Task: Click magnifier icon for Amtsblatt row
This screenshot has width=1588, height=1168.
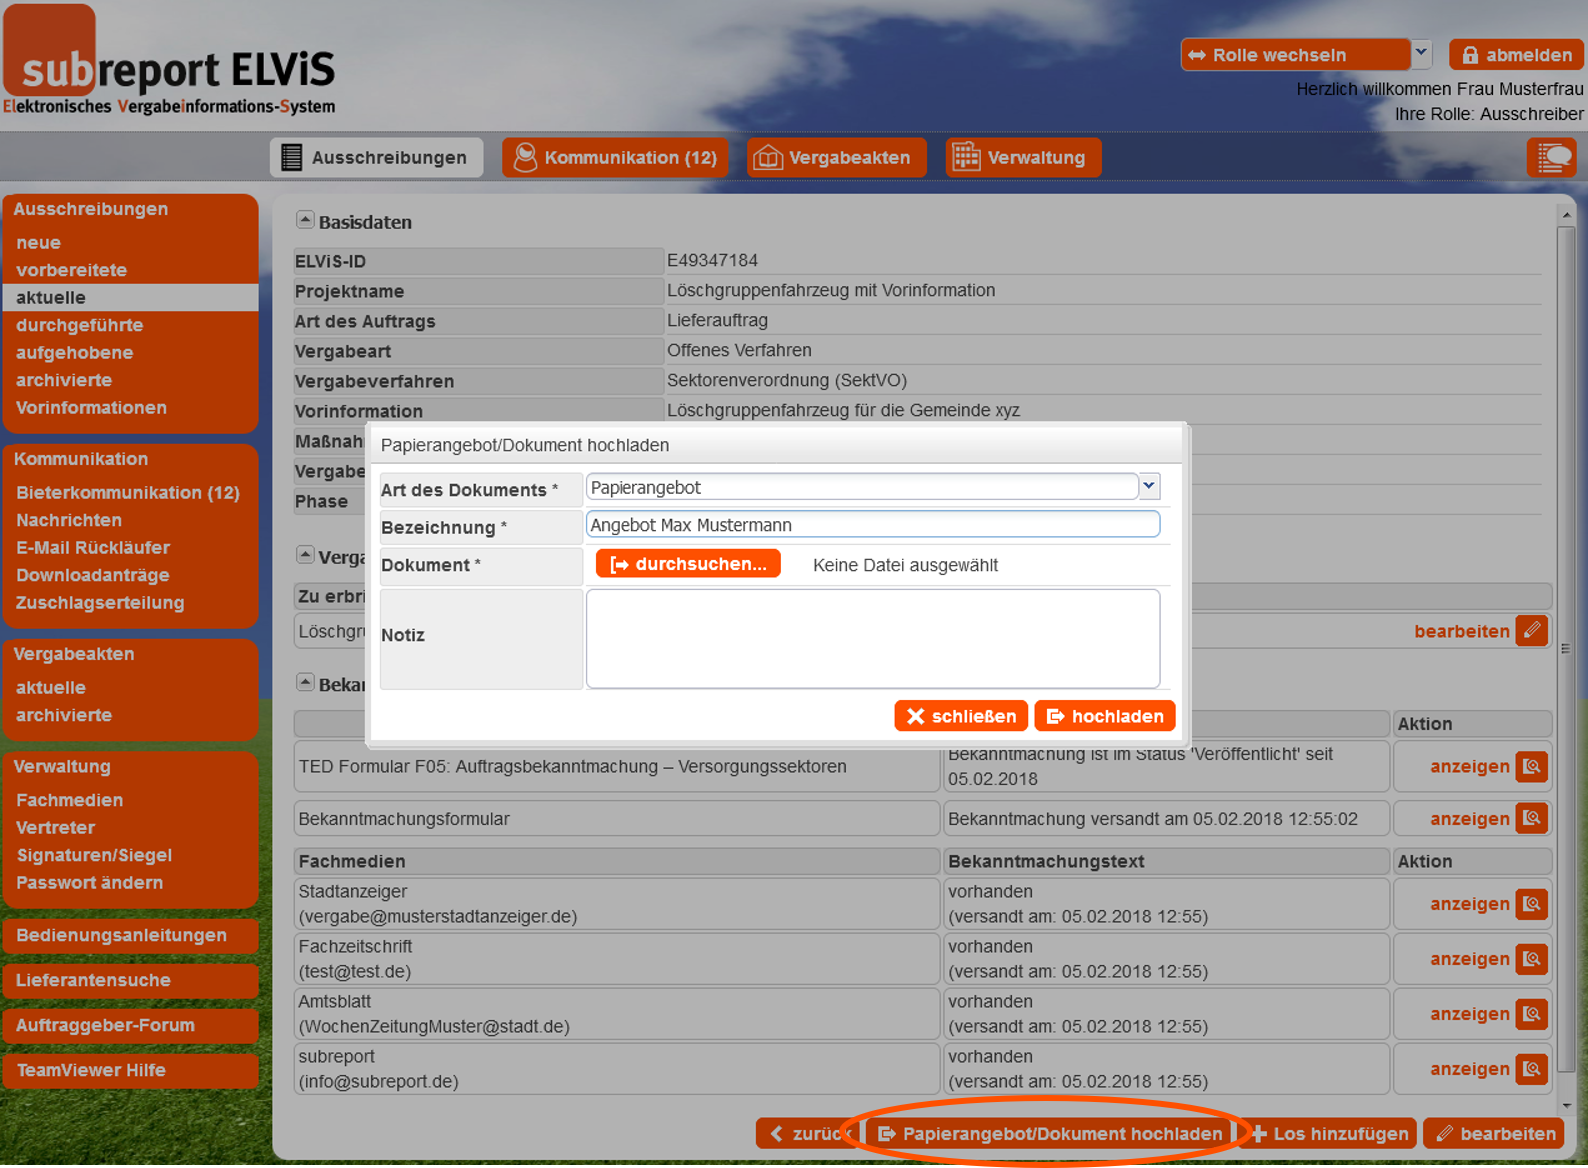Action: [1531, 1014]
